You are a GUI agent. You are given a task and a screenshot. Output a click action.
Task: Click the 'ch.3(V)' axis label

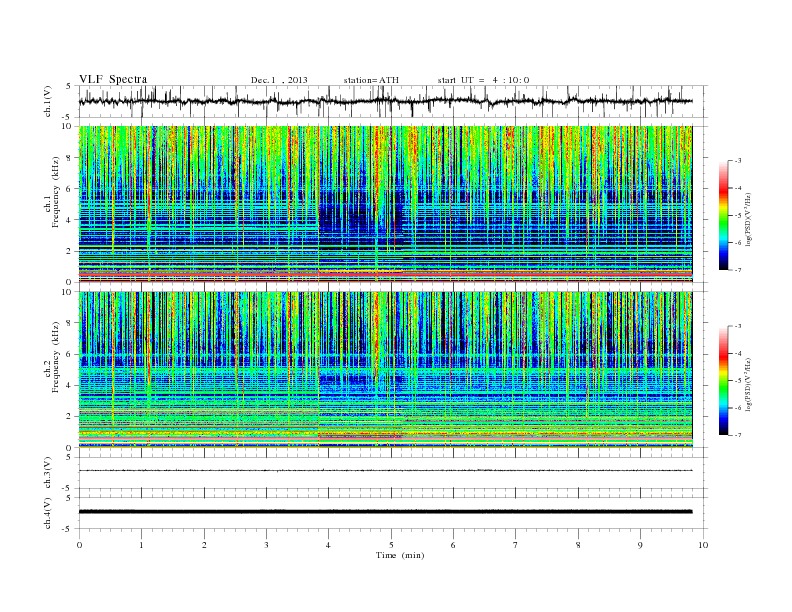[48, 473]
